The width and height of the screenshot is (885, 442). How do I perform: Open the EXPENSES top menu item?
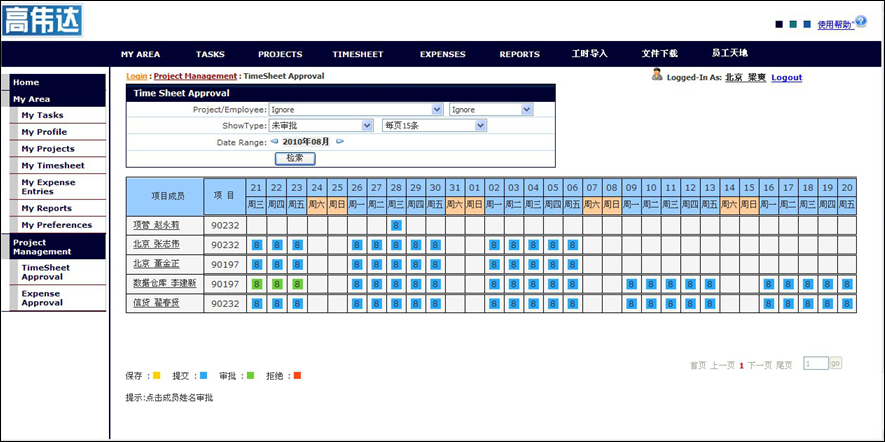click(442, 54)
